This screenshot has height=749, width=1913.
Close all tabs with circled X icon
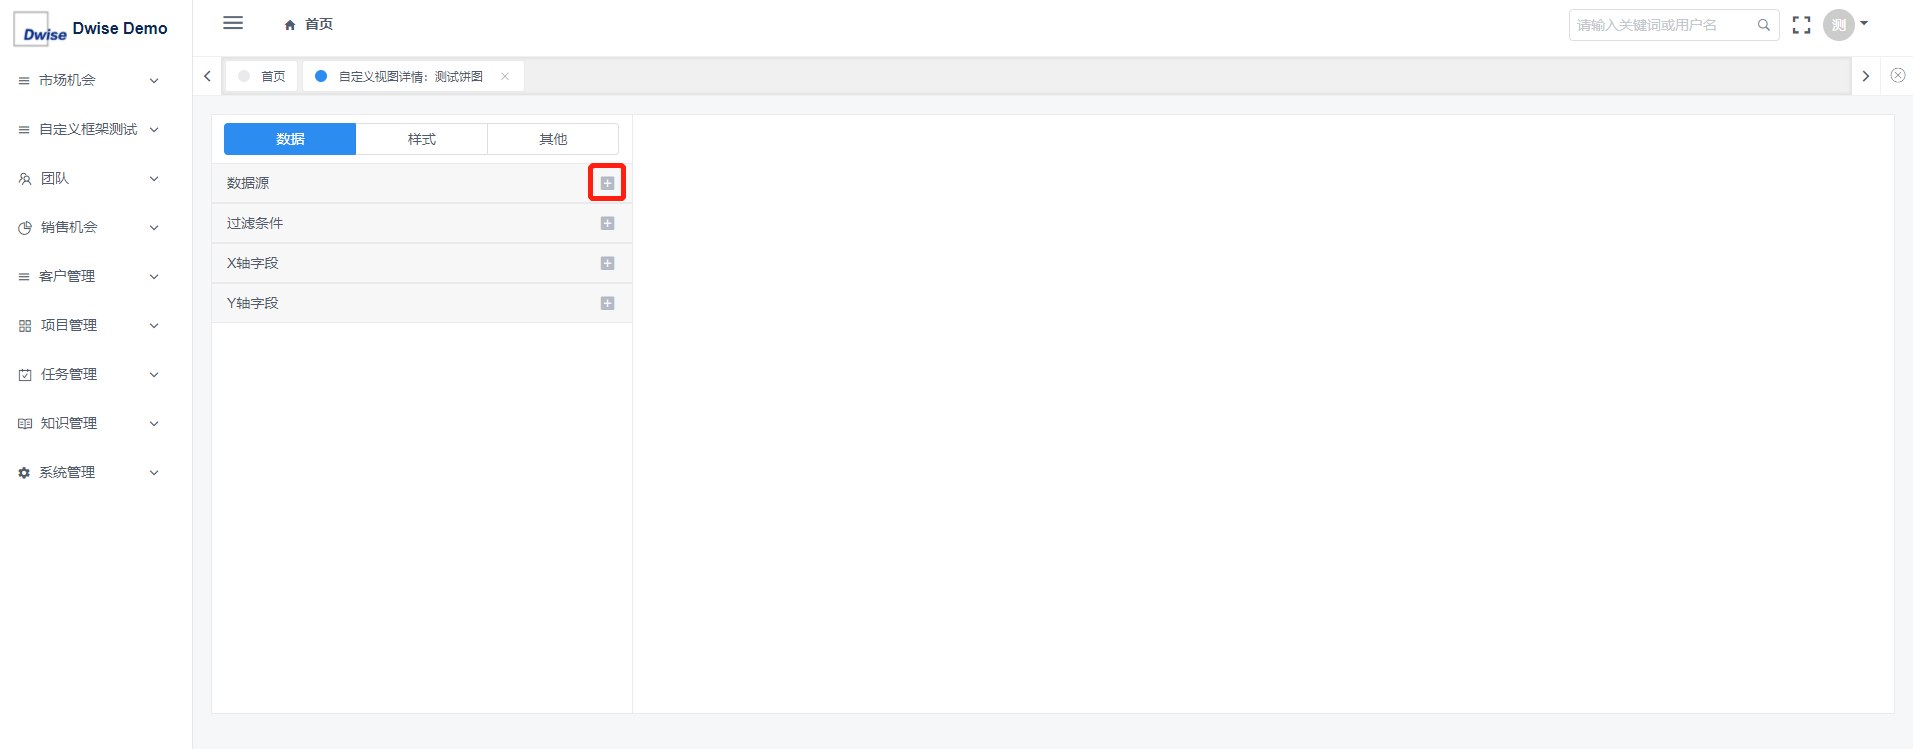click(x=1897, y=75)
